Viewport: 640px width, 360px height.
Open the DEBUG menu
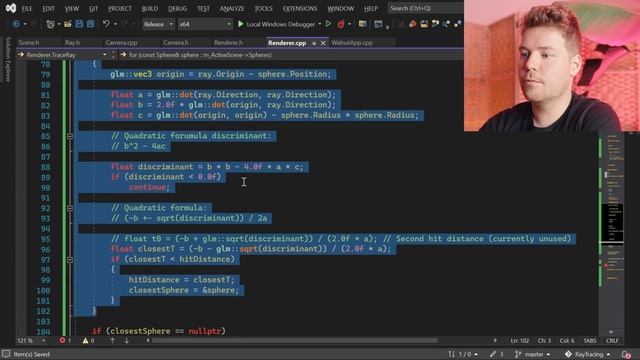(178, 9)
